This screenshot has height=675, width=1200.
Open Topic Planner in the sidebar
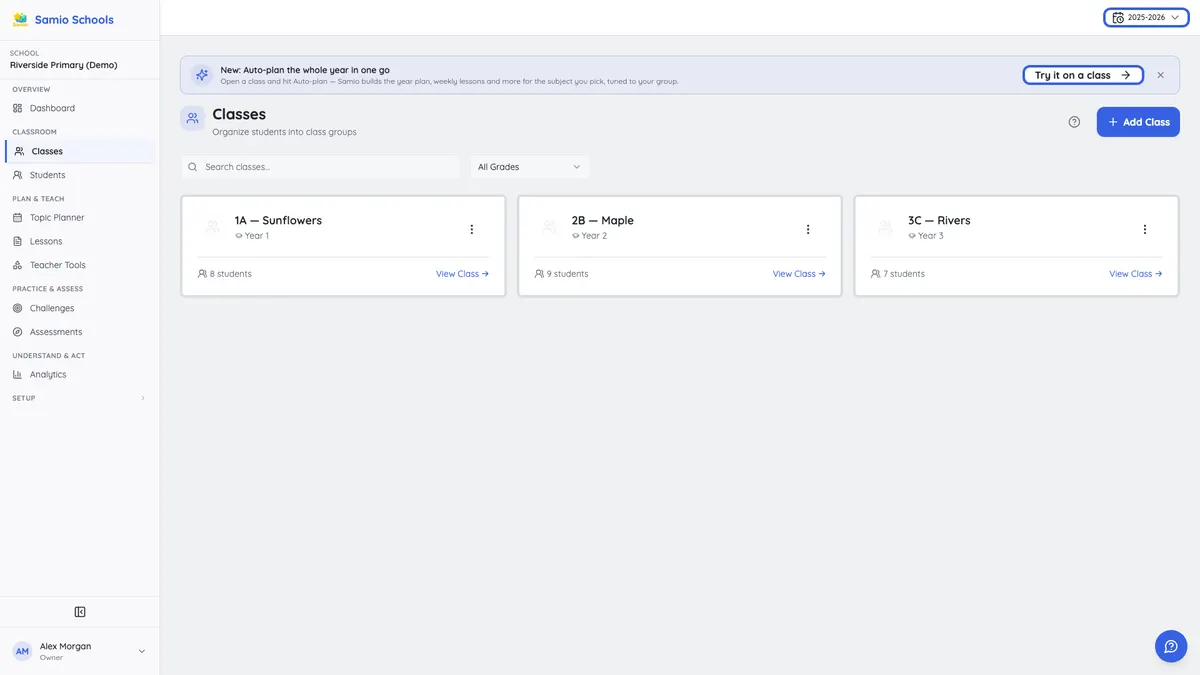coord(79,217)
